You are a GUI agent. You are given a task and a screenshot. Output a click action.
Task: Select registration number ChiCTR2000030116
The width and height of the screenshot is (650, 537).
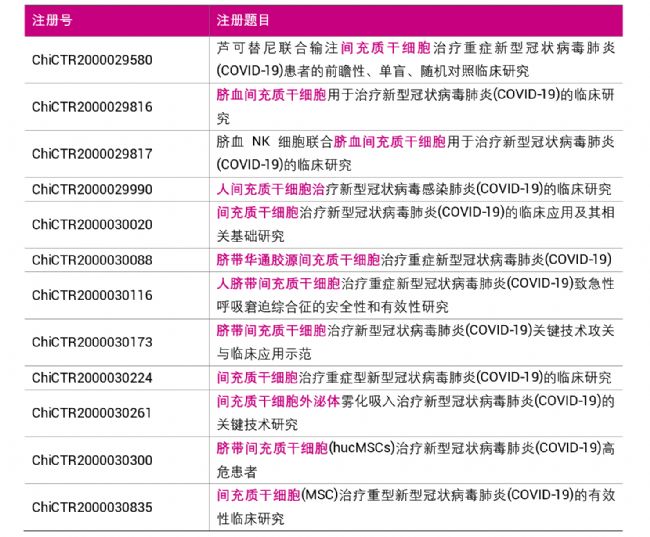pyautogui.click(x=92, y=295)
